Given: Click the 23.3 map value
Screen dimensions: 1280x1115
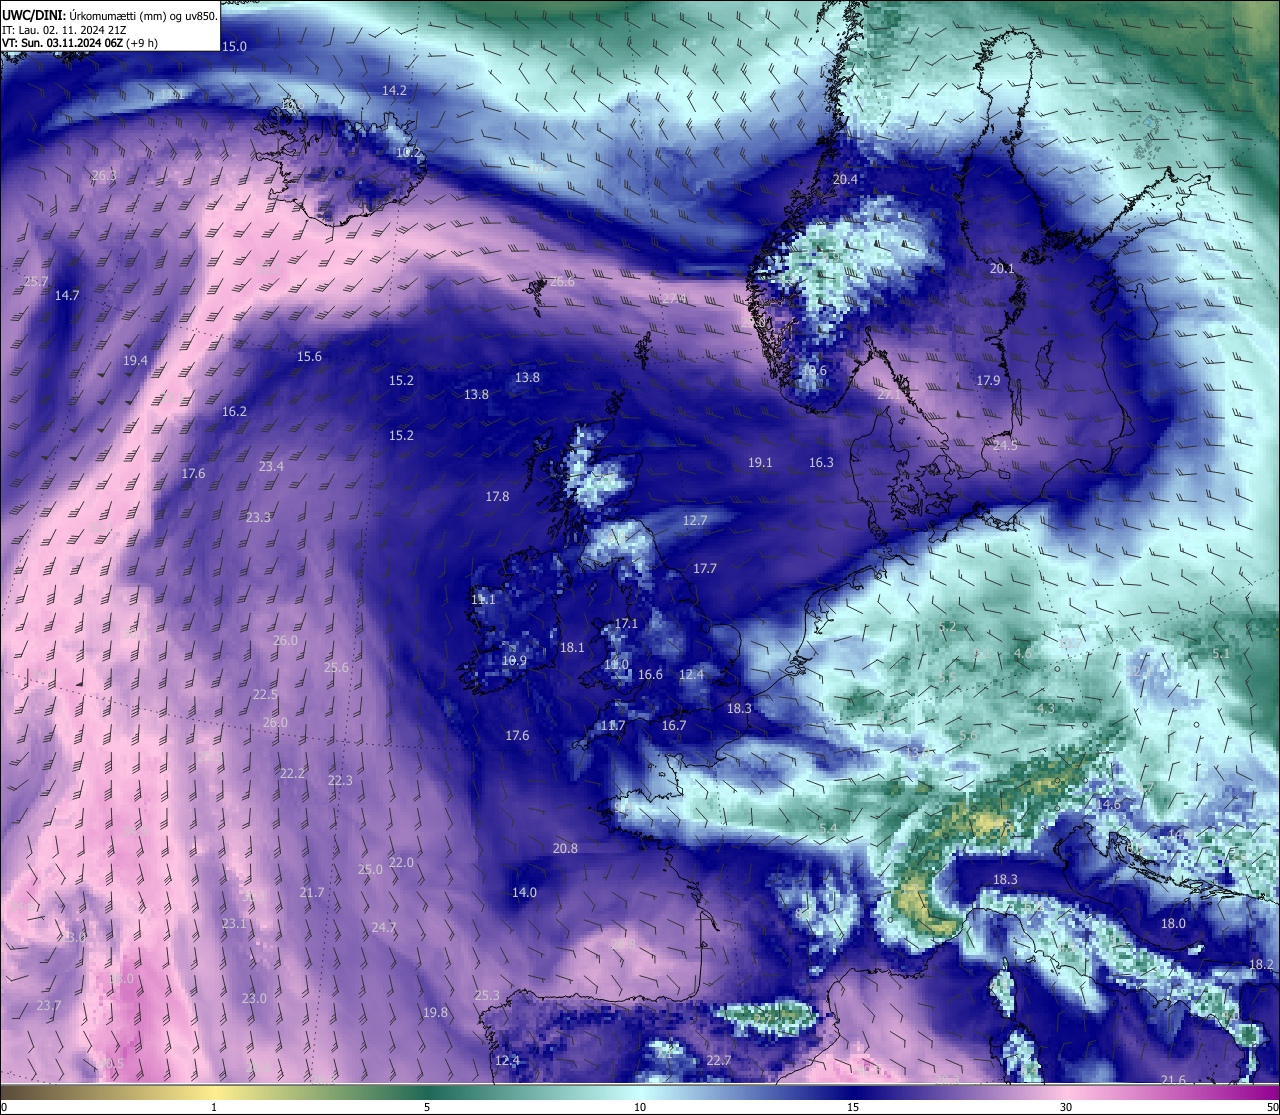Looking at the screenshot, I should (258, 517).
